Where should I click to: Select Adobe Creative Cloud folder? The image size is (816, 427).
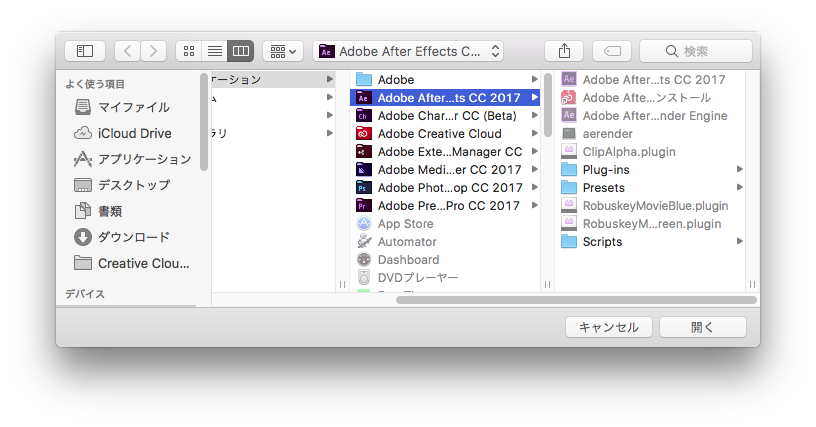[x=445, y=134]
